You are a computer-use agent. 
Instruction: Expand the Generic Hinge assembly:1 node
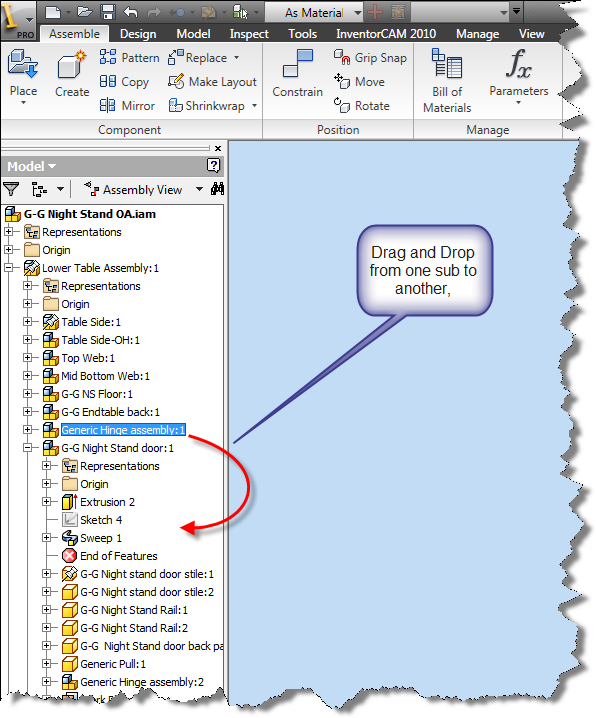[27, 430]
